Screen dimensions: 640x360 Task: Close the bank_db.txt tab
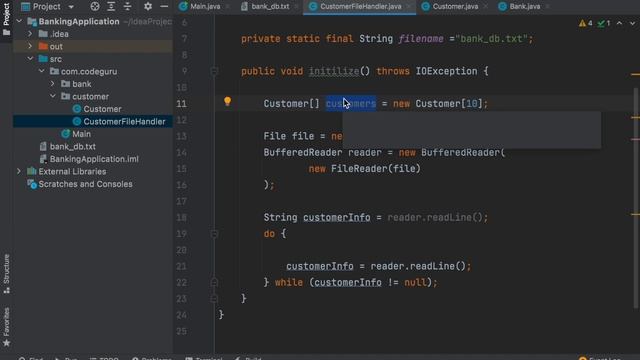(x=296, y=7)
